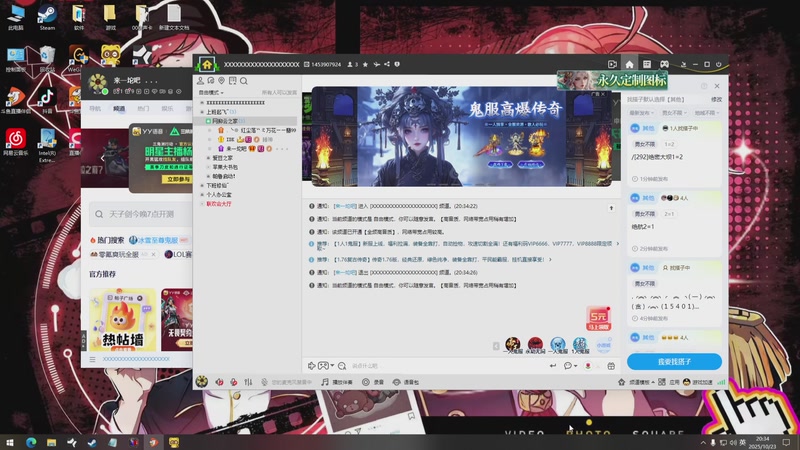Click the 修改 link in partner panel
Viewport: 800px width, 450px height.
pos(716,99)
